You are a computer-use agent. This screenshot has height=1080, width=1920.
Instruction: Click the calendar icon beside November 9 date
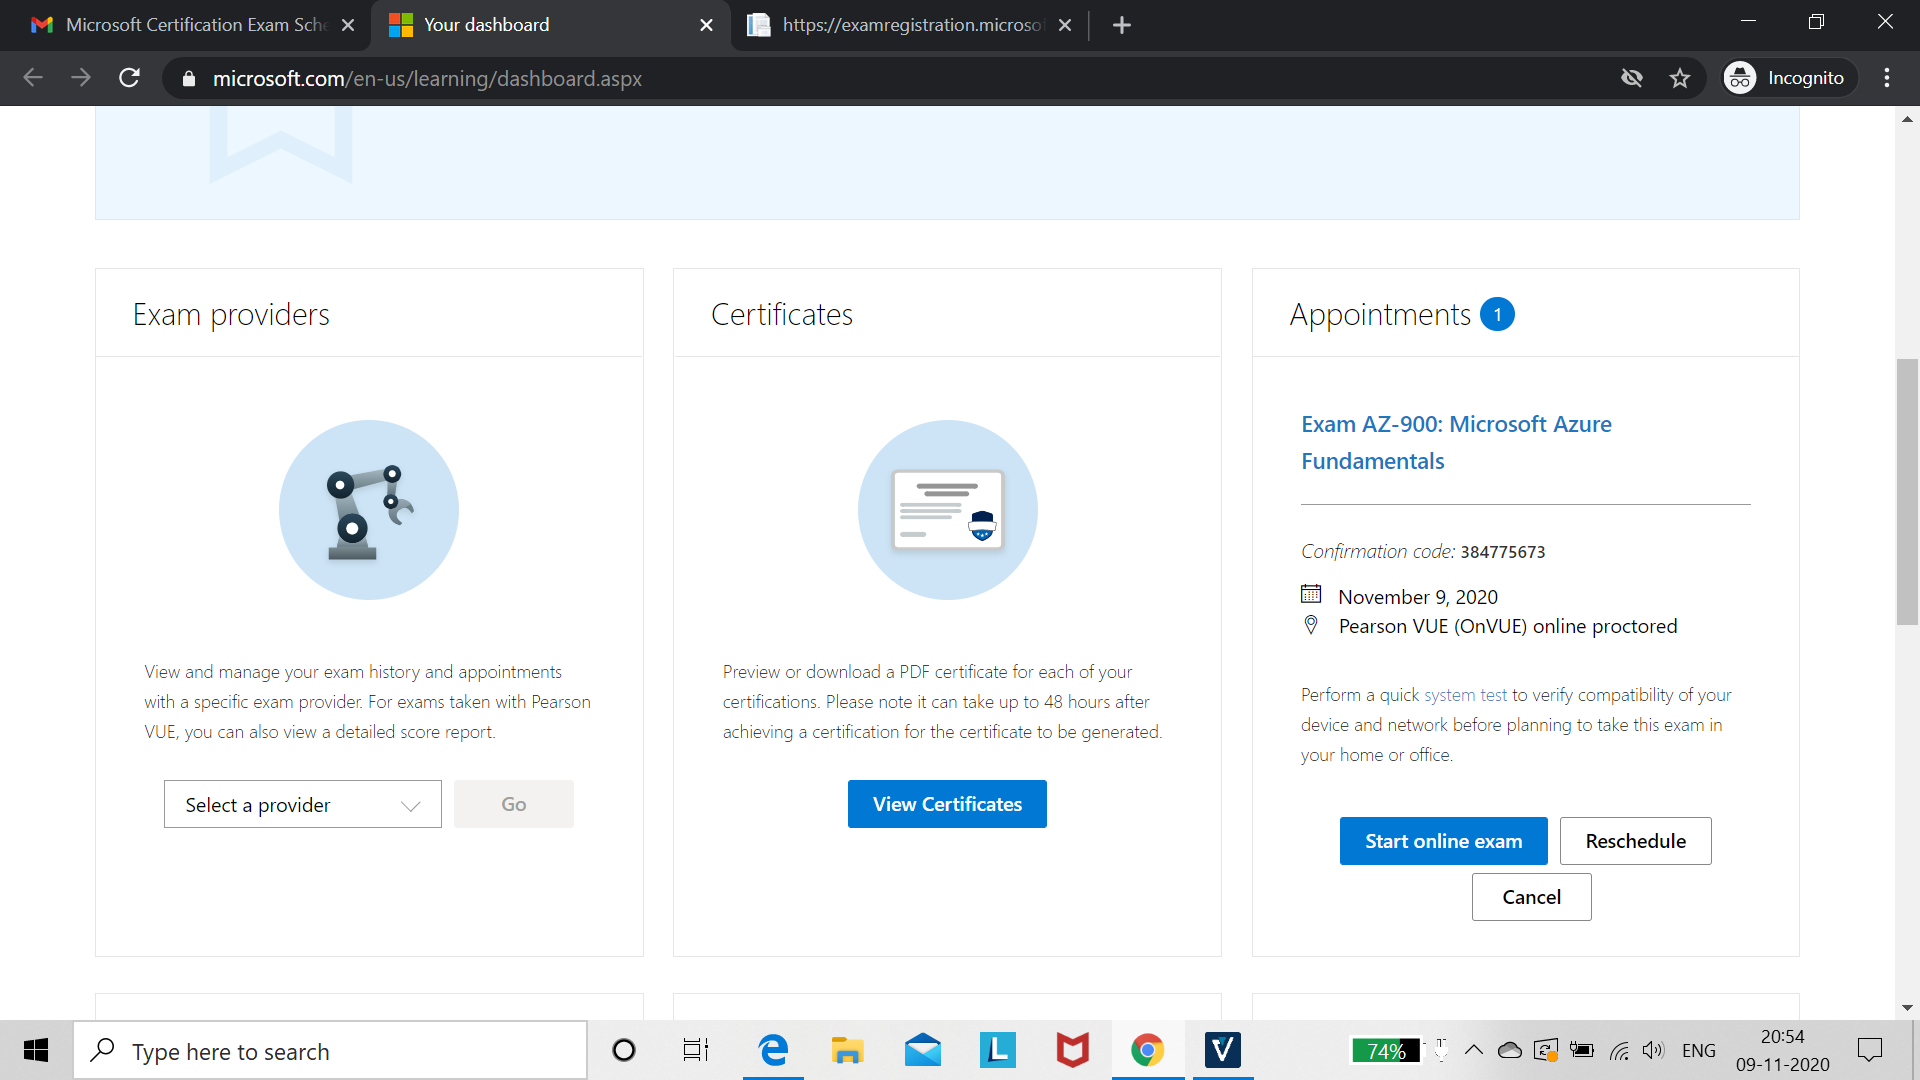coord(1312,593)
